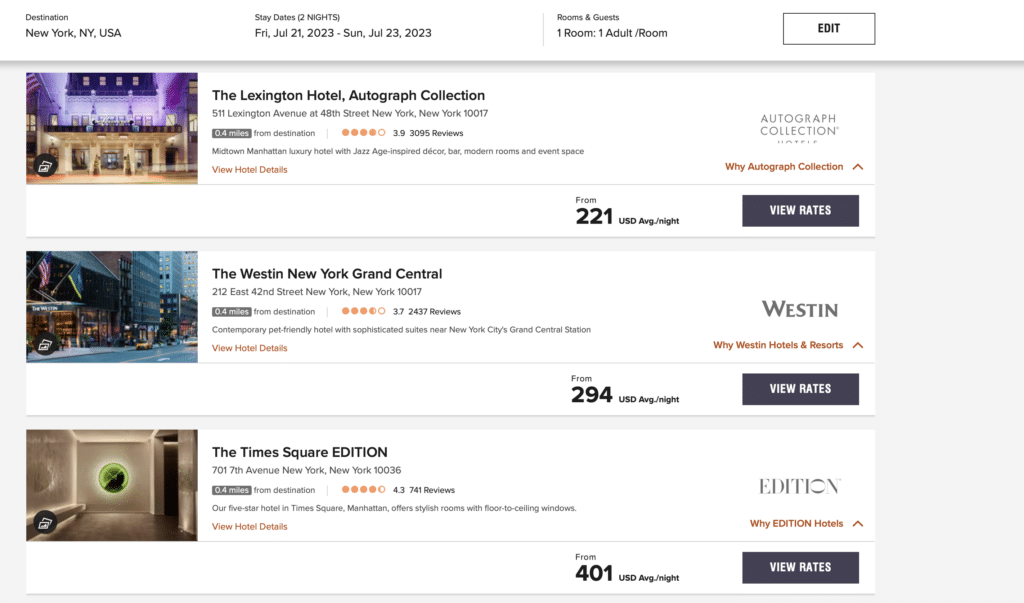This screenshot has height=603, width=1024.
Task: Open photo gallery icon on Lexington Hotel image
Action: point(45,167)
